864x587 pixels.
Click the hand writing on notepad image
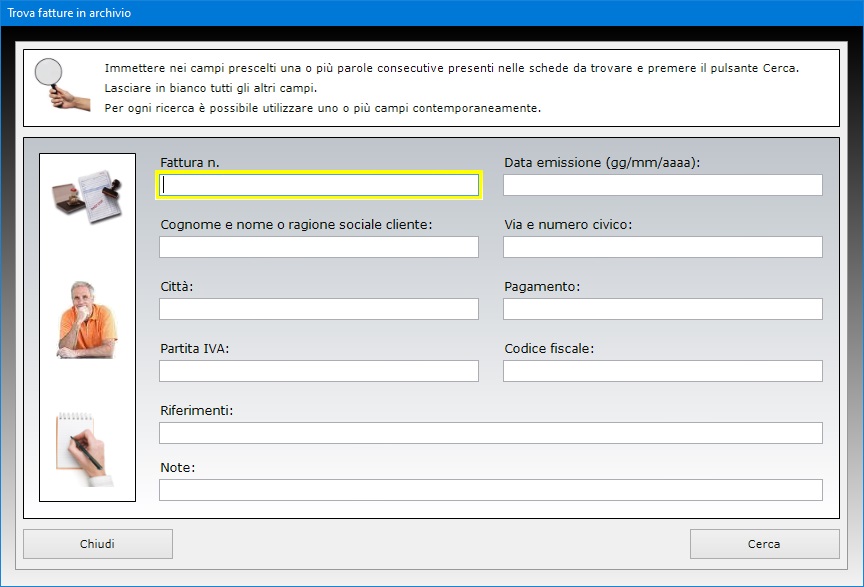click(x=85, y=449)
